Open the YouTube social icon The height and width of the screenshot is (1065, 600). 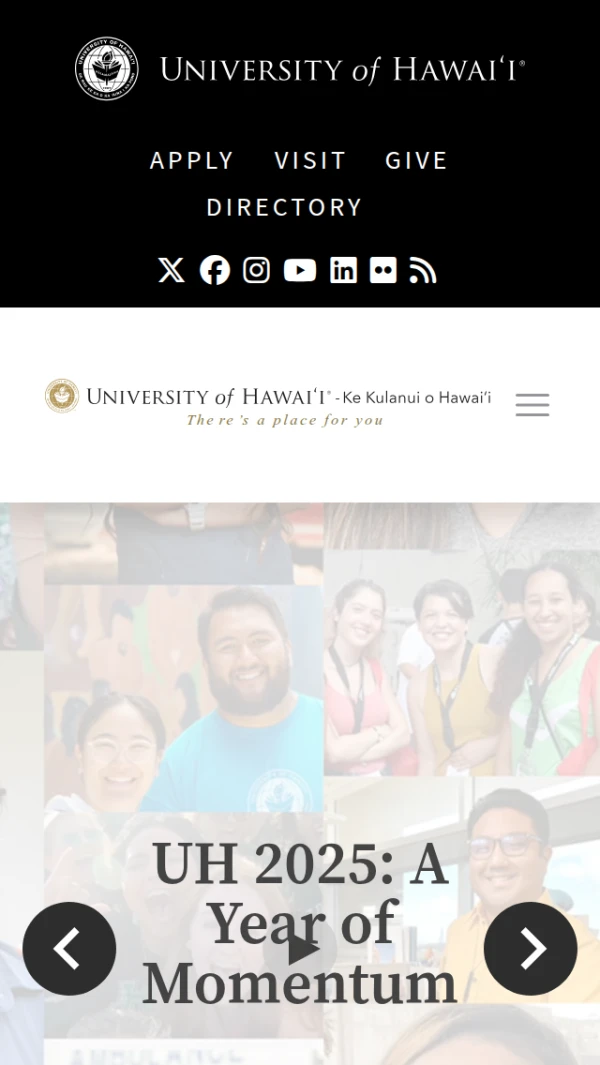(x=300, y=270)
